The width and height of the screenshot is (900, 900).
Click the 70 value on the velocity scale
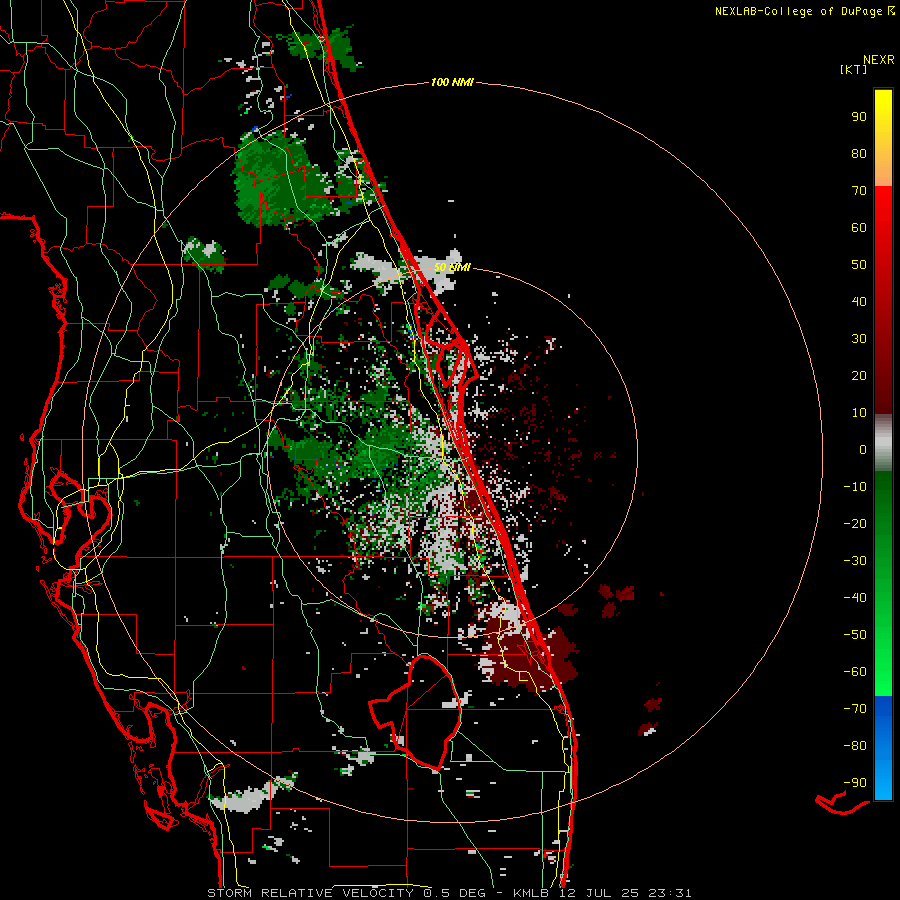click(x=859, y=191)
